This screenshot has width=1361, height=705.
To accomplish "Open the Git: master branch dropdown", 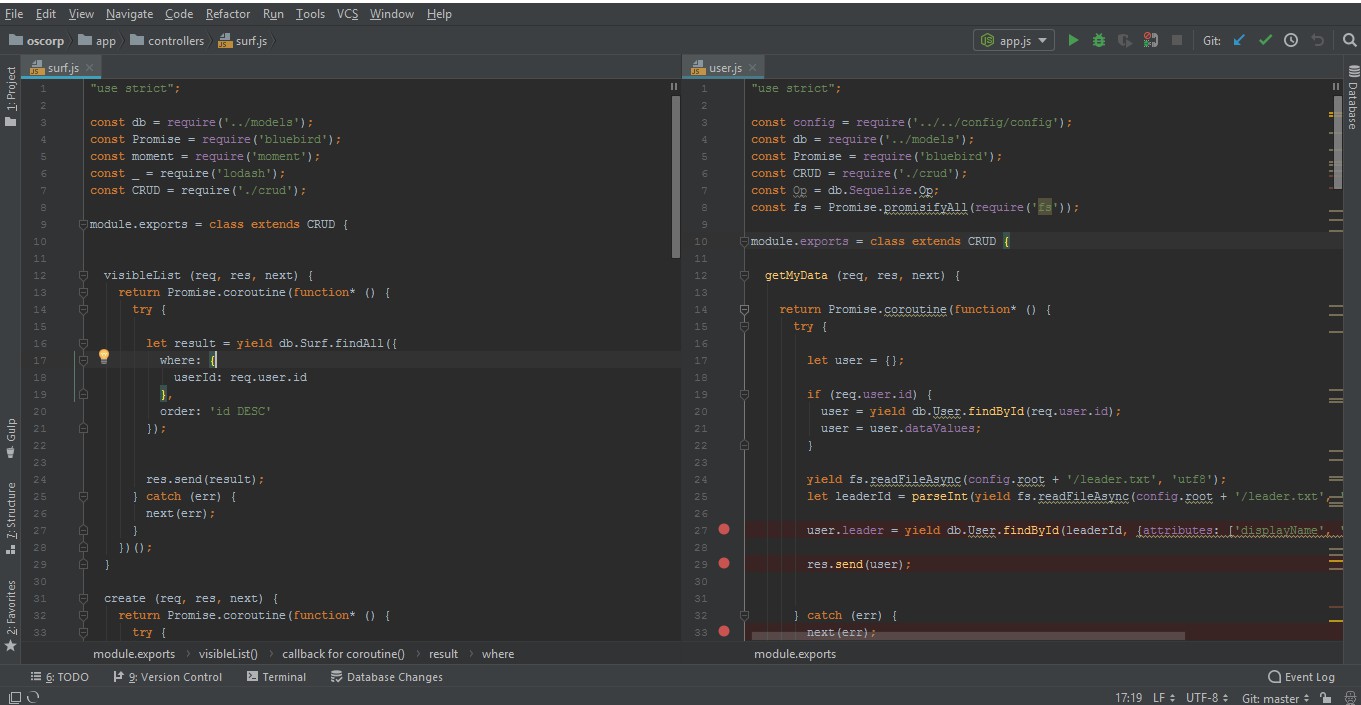I will coord(1275,698).
